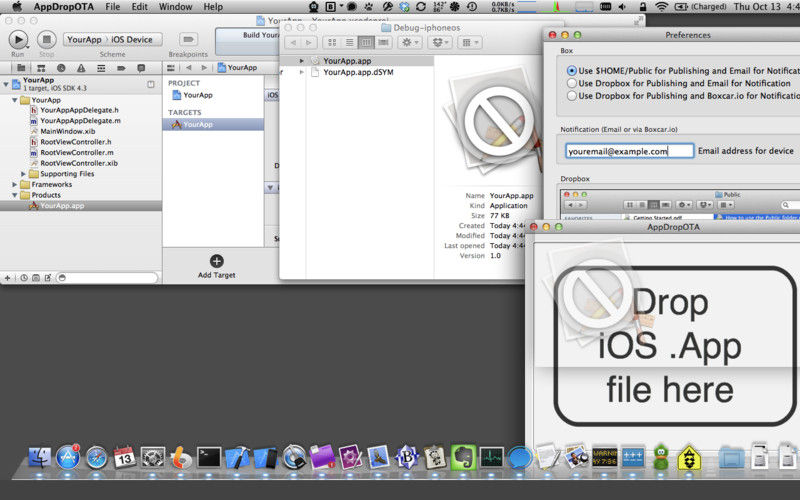Open the Apple menu
Image resolution: width=800 pixels, height=500 pixels.
[17, 7]
